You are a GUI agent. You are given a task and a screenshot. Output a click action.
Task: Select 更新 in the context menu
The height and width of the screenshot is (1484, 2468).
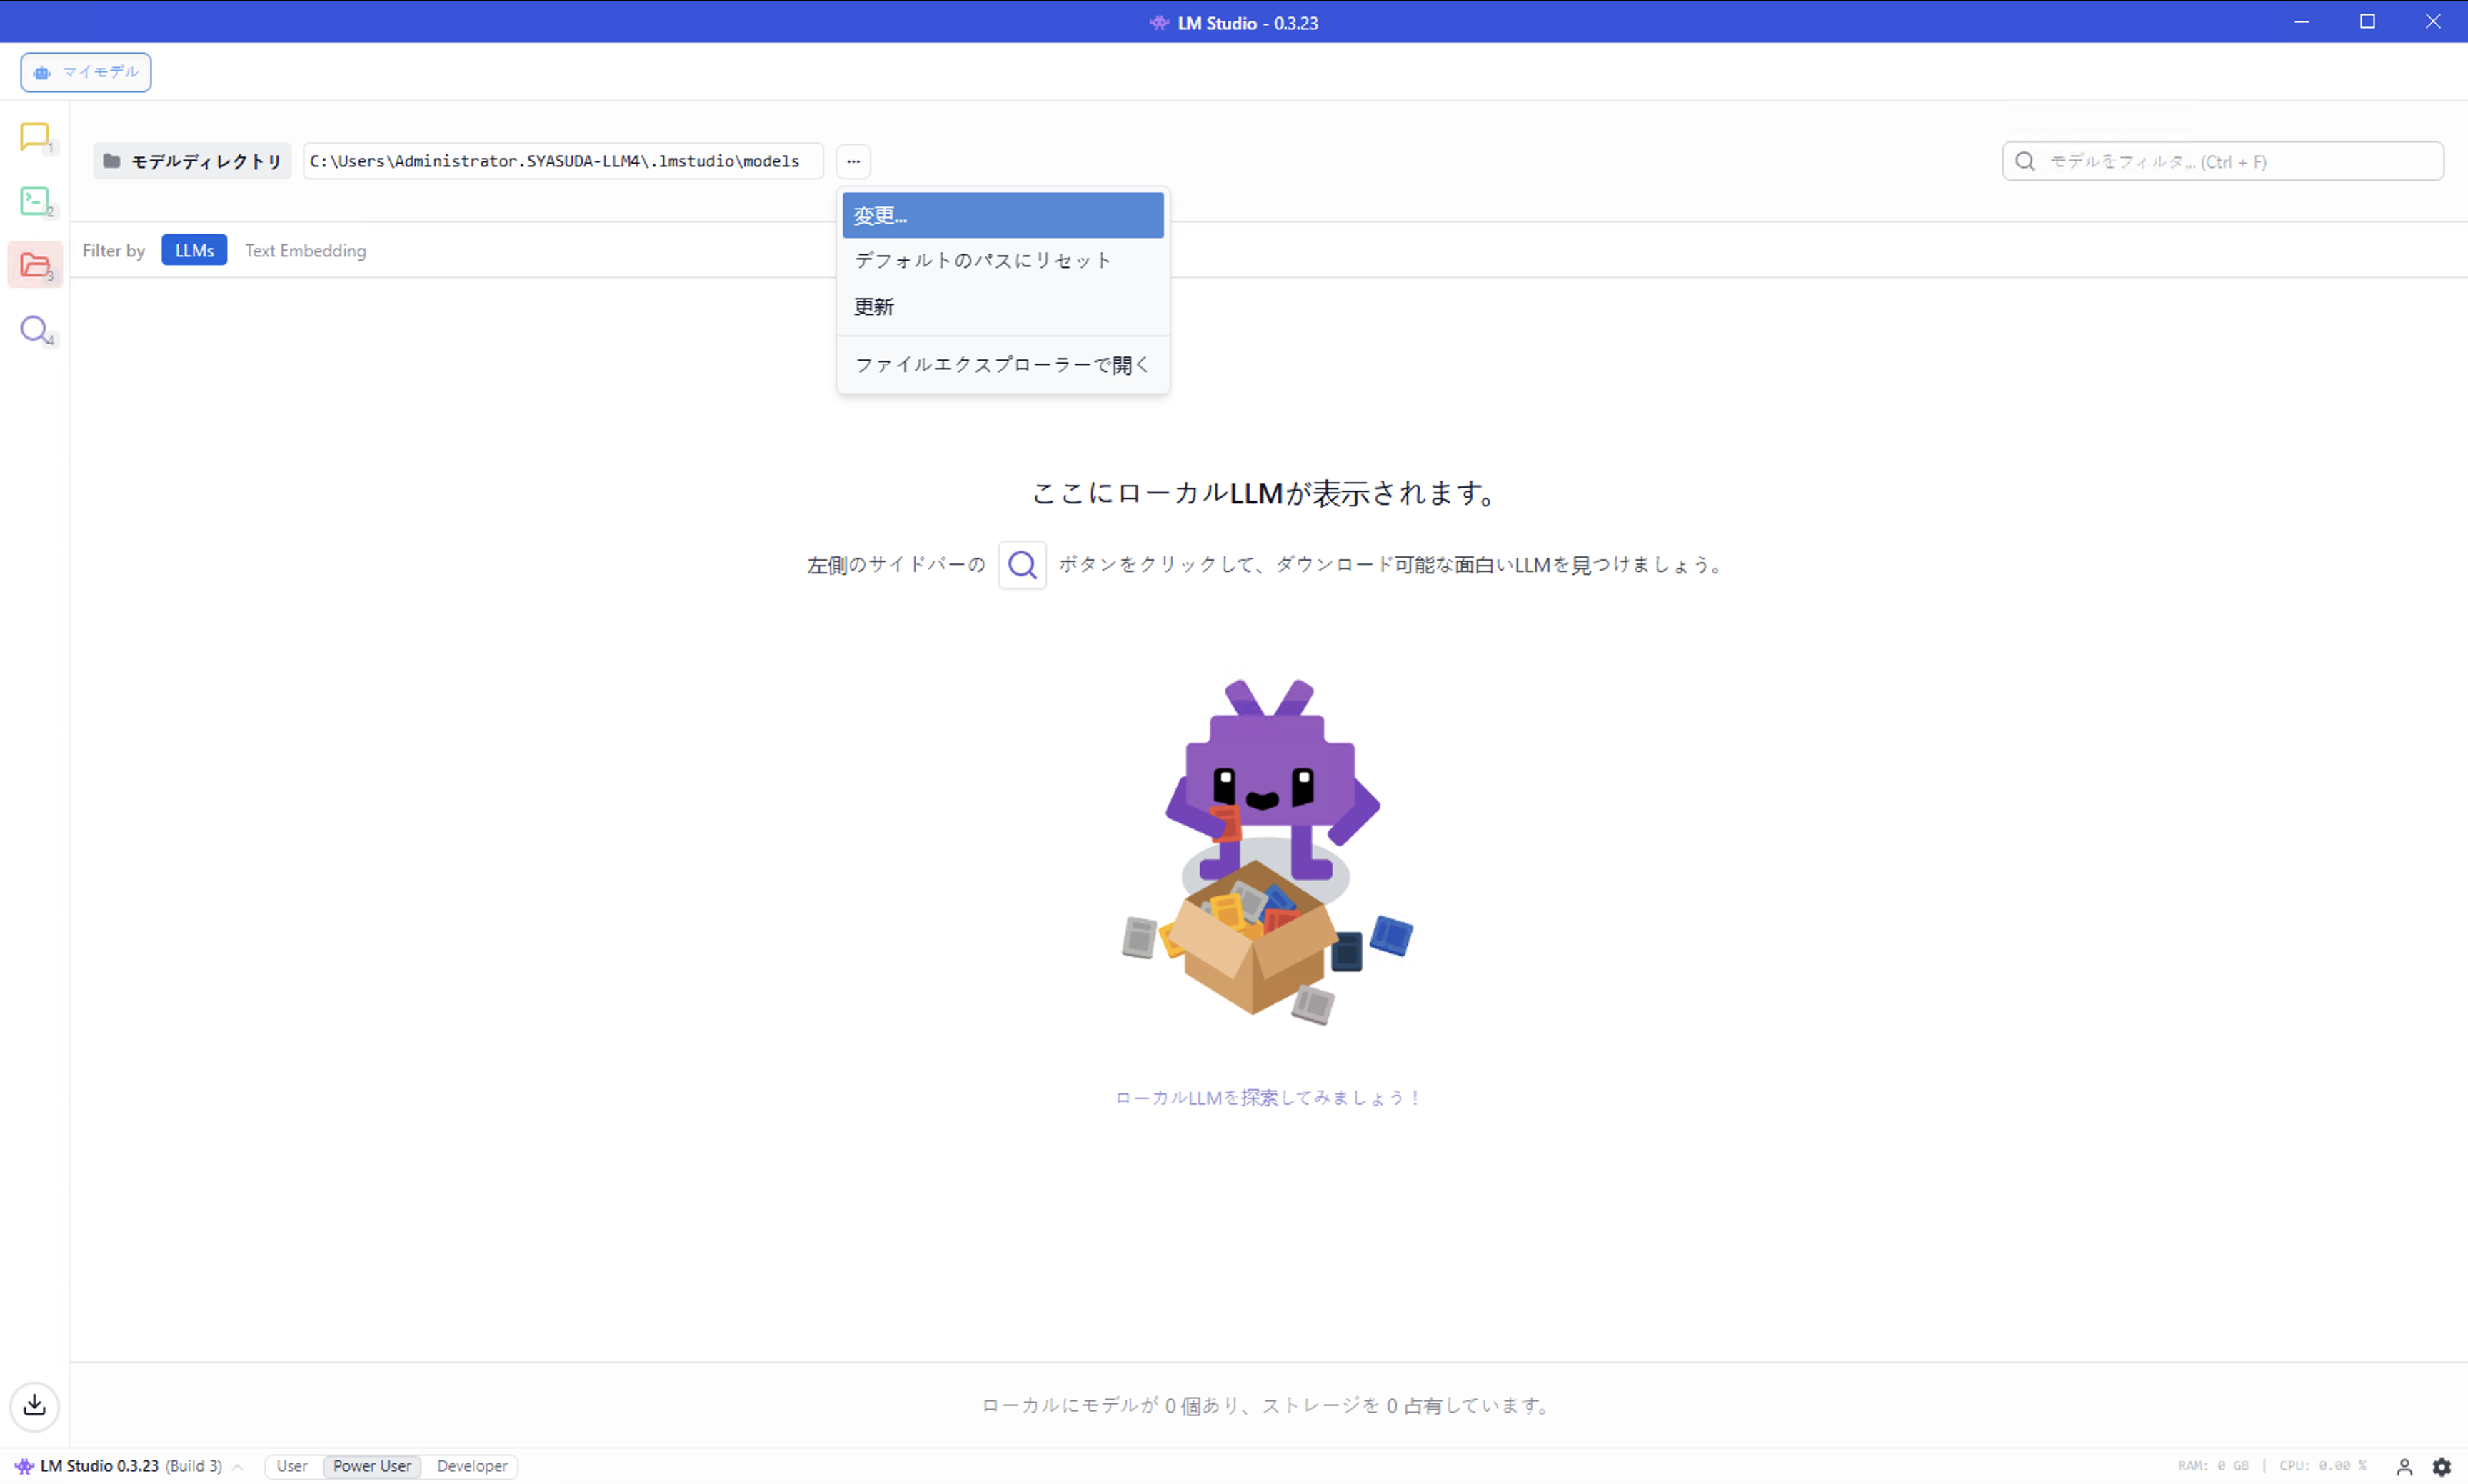(873, 306)
